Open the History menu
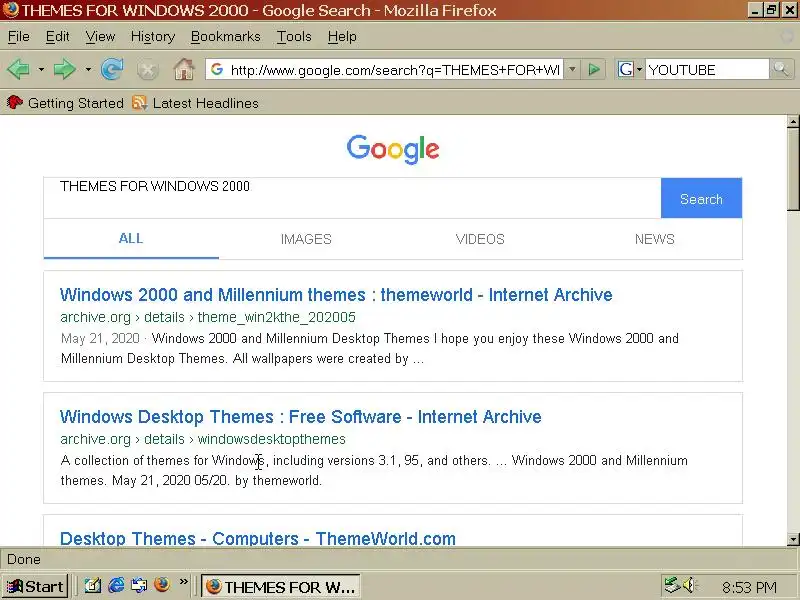This screenshot has height=600, width=800. pos(153,37)
